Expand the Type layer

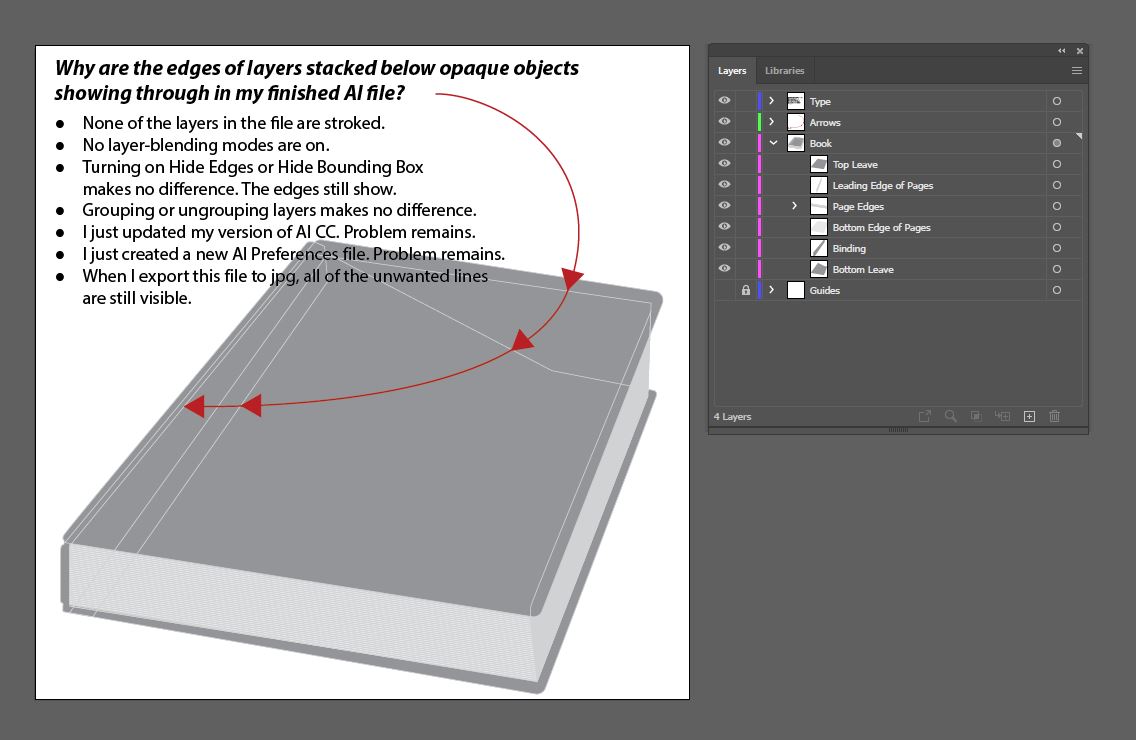point(770,100)
